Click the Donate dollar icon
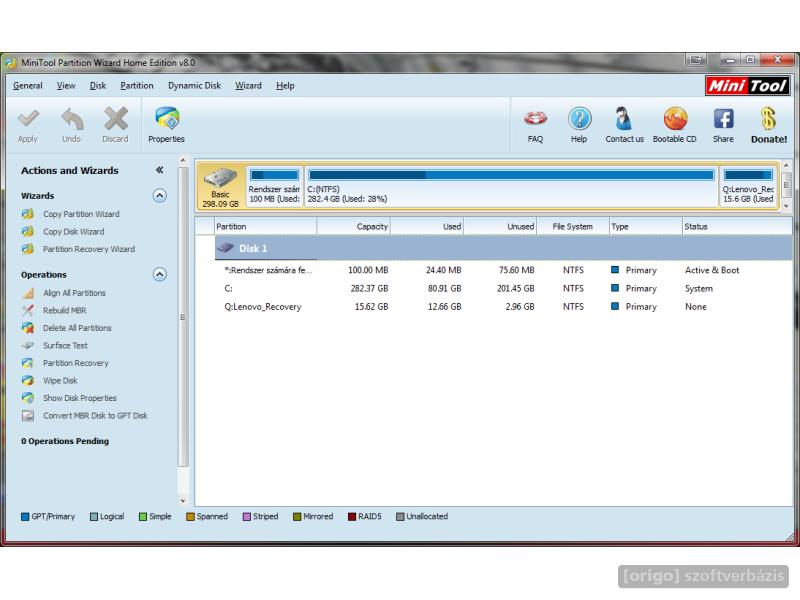The image size is (800, 600). 768,118
